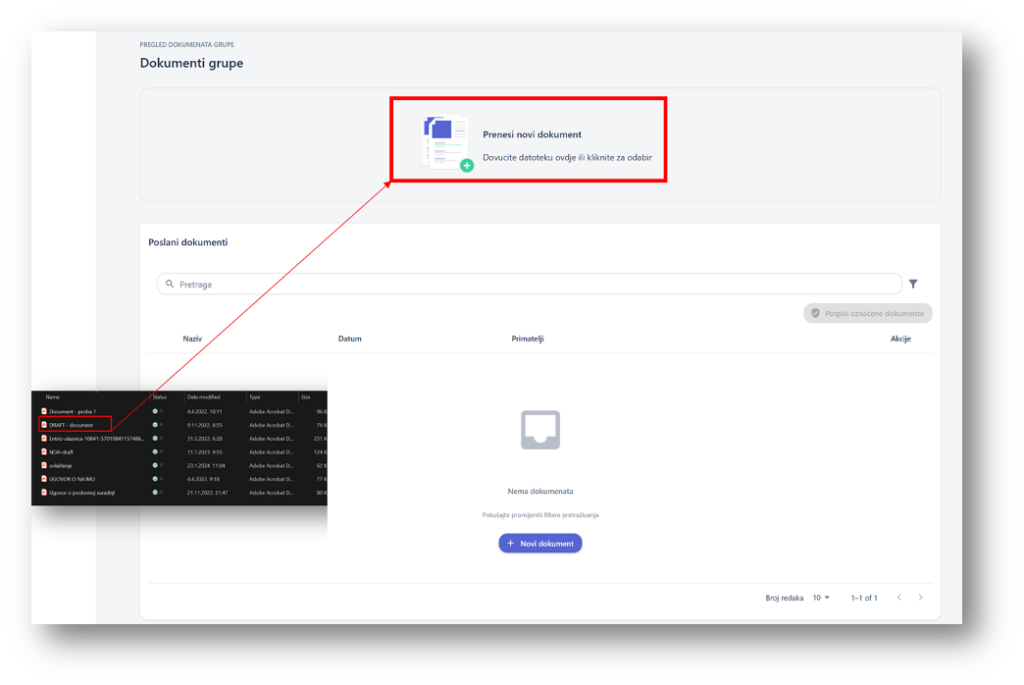Click Potpiši označene dokumente button
The height and width of the screenshot is (685, 1024).
867,313
